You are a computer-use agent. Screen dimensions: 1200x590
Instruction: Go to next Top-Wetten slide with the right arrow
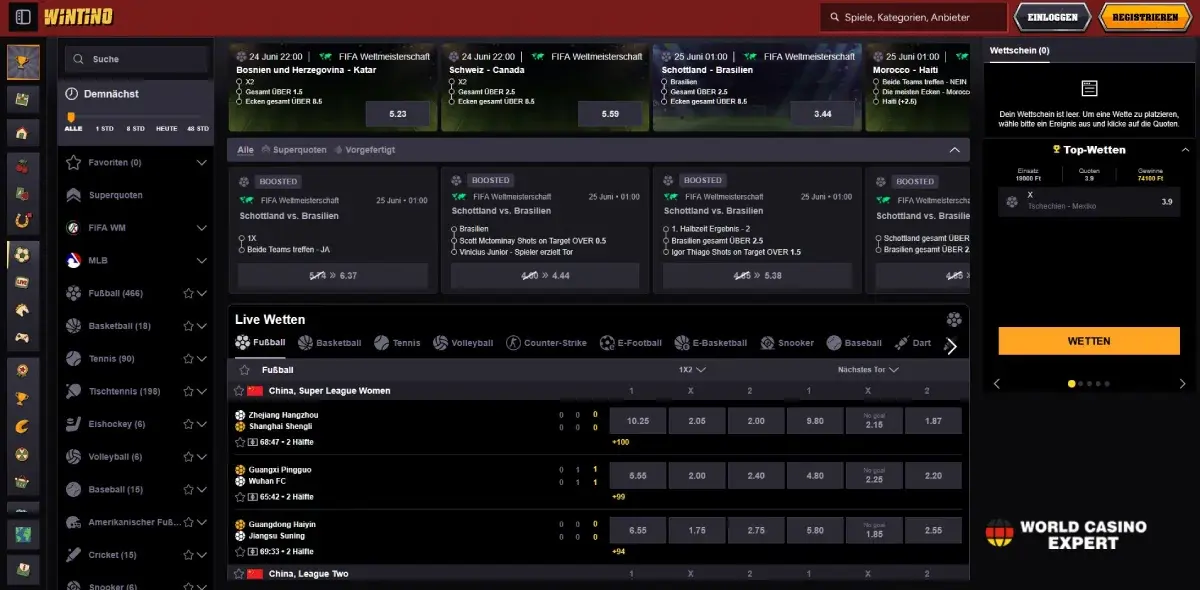coord(1182,383)
